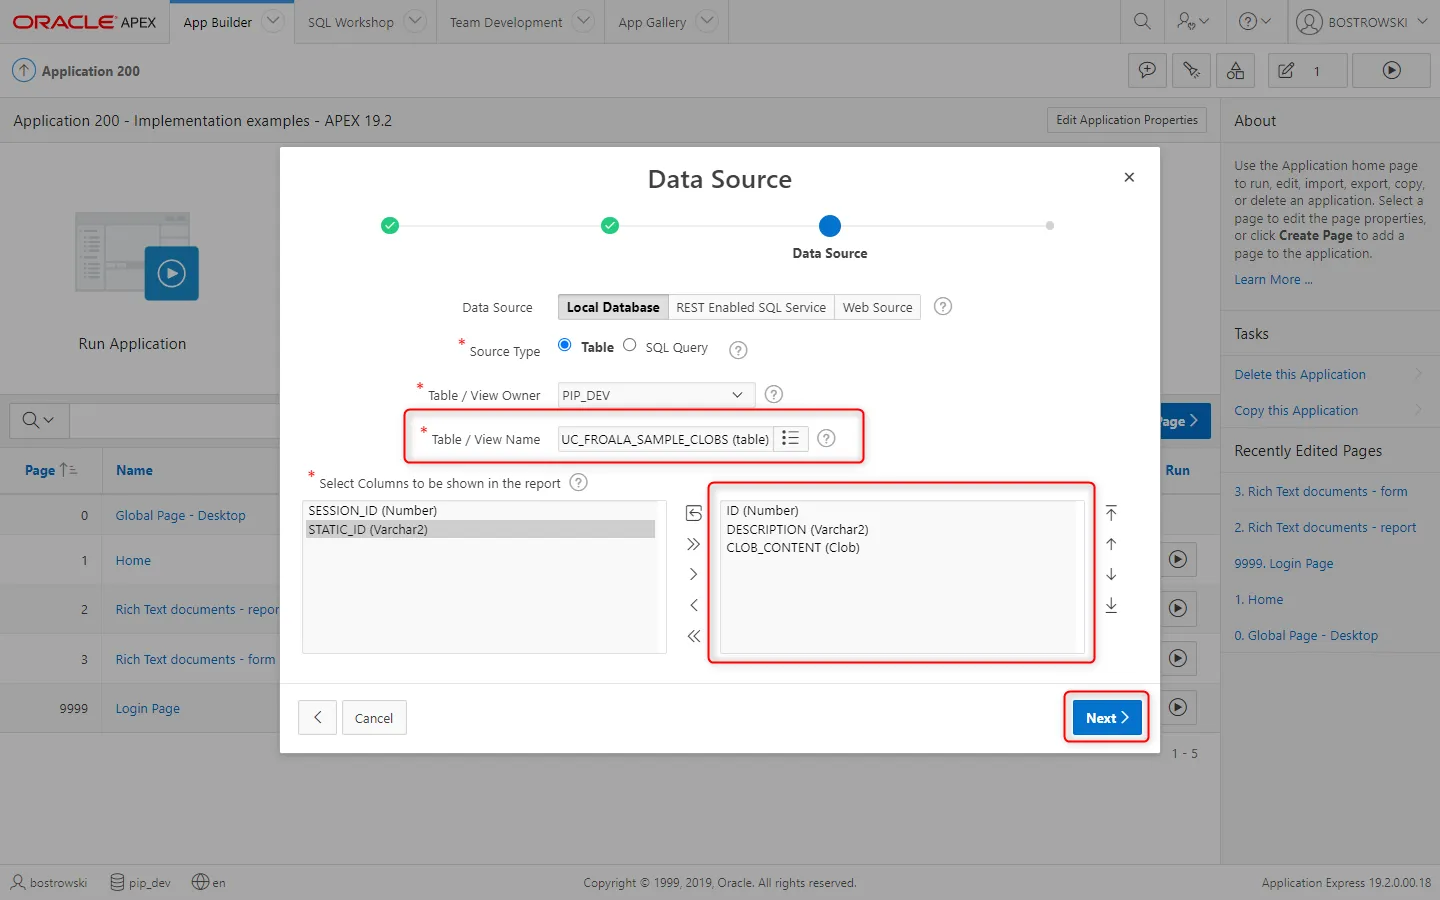This screenshot has width=1440, height=900.
Task: Open the Team Development menu tab
Action: (x=505, y=22)
